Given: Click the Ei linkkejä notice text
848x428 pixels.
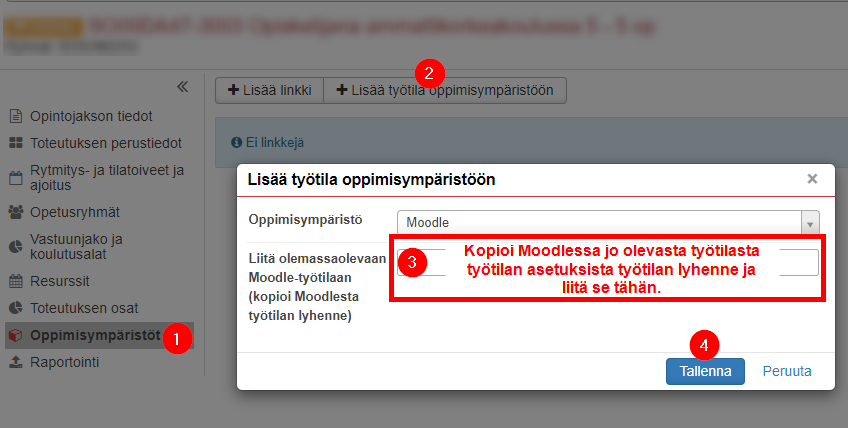Looking at the screenshot, I should click(x=275, y=142).
